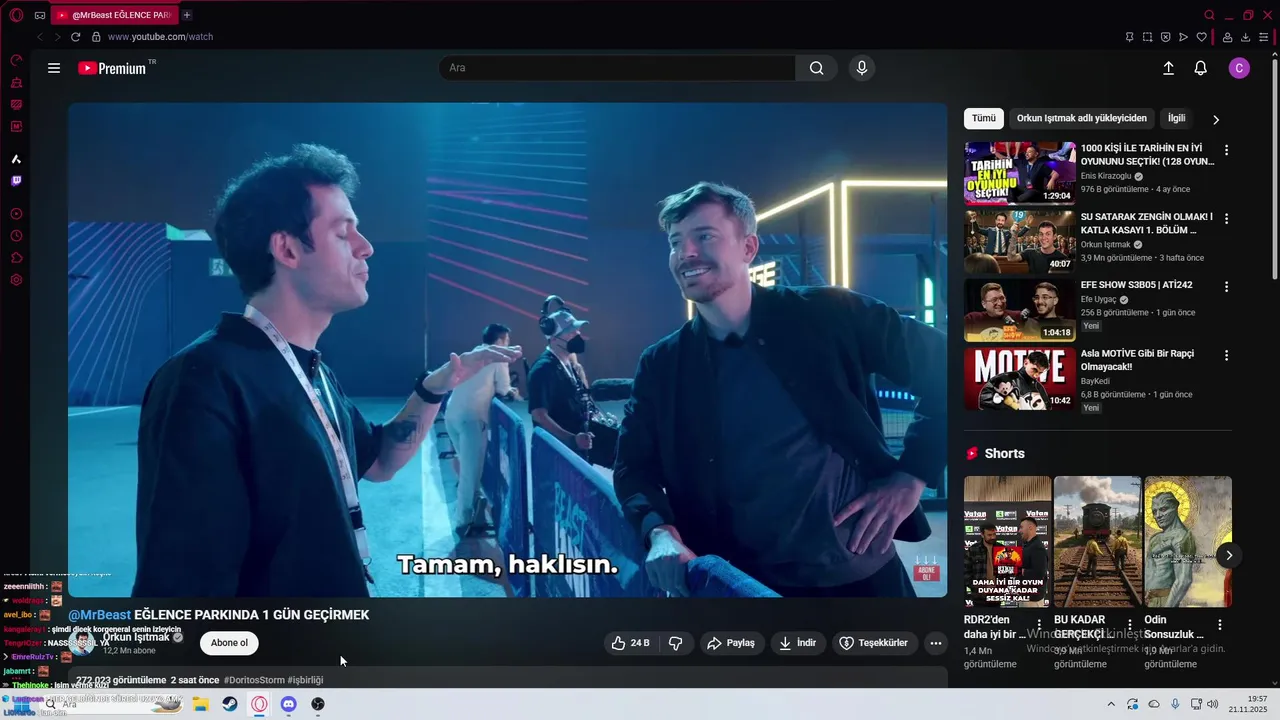Open SU SATARAK ZENGİN OLMAK thumbnail
The image size is (1280, 720).
(1020, 241)
